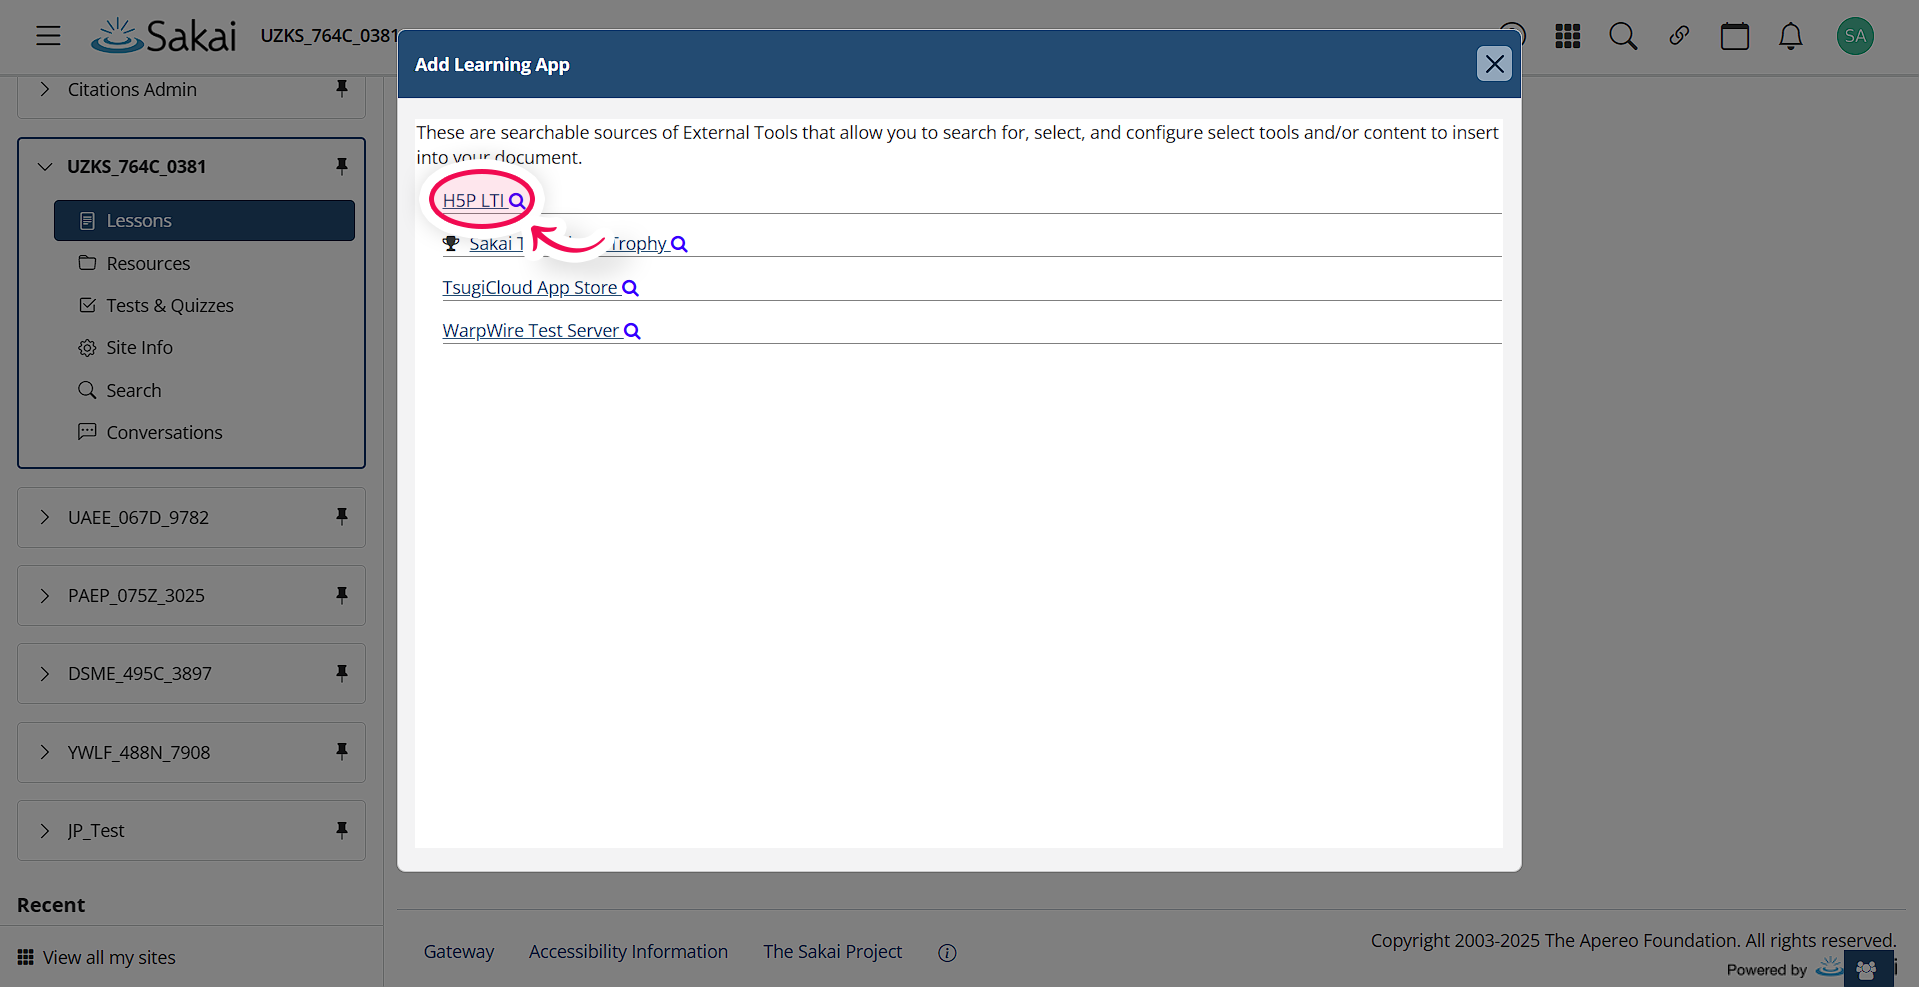Open the calendar icon in top bar
Image resolution: width=1919 pixels, height=987 pixels.
click(x=1734, y=35)
